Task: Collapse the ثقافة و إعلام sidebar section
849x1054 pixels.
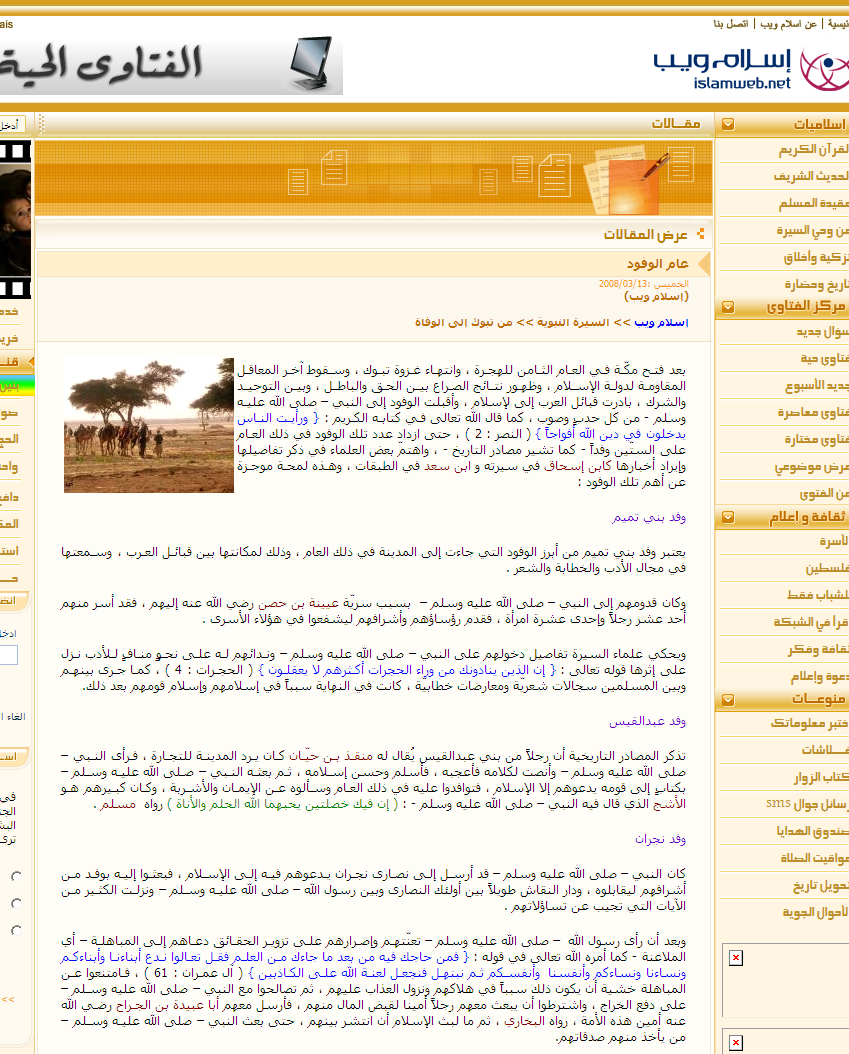Action: tap(729, 517)
